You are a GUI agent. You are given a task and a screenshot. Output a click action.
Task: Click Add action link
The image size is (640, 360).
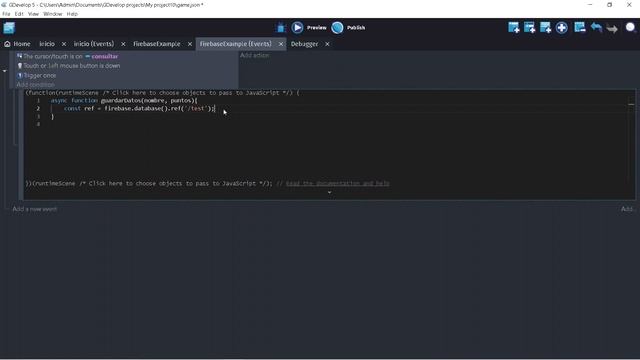[254, 55]
